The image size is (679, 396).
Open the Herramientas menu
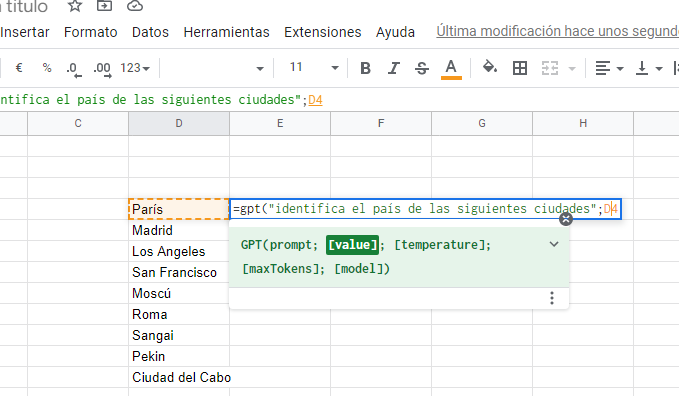tap(226, 32)
